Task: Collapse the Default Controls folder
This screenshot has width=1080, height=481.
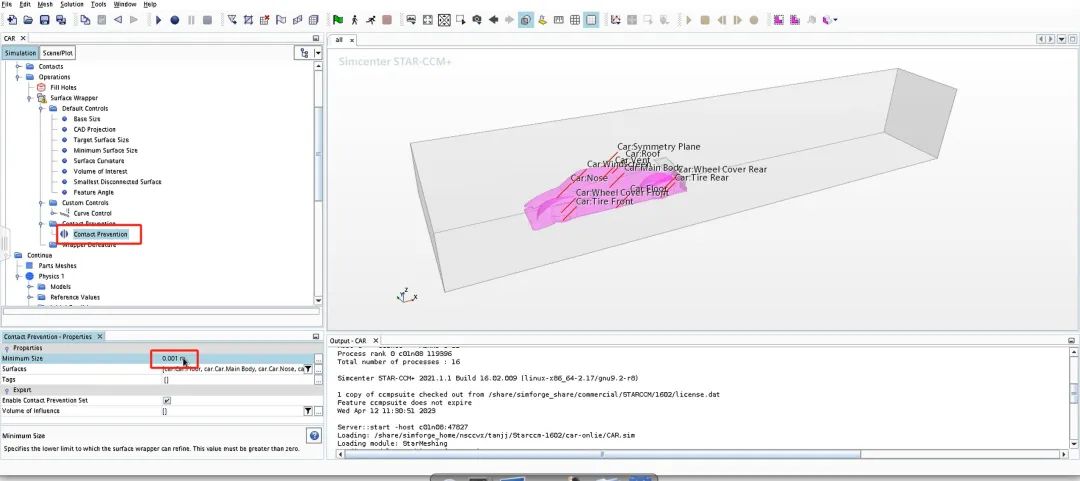Action: tap(42, 108)
